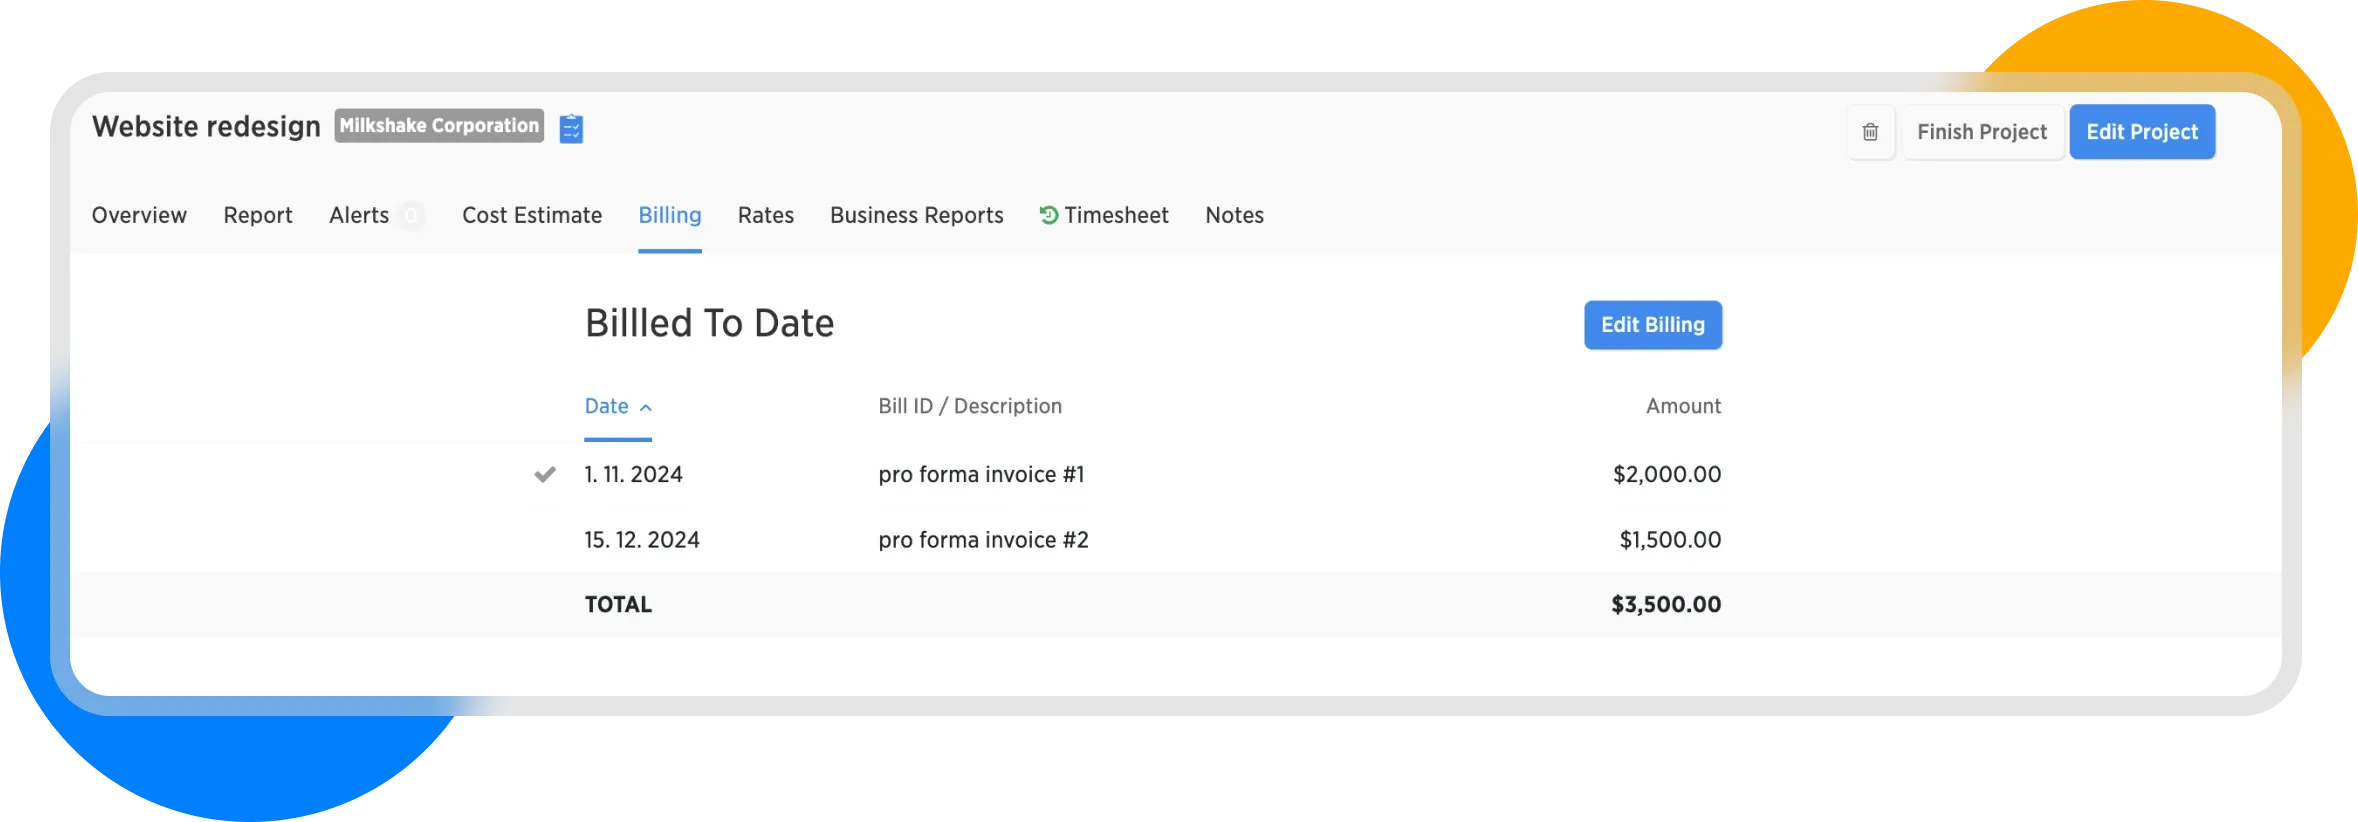
Task: Click the green timesheet clock icon
Action: pyautogui.click(x=1048, y=215)
